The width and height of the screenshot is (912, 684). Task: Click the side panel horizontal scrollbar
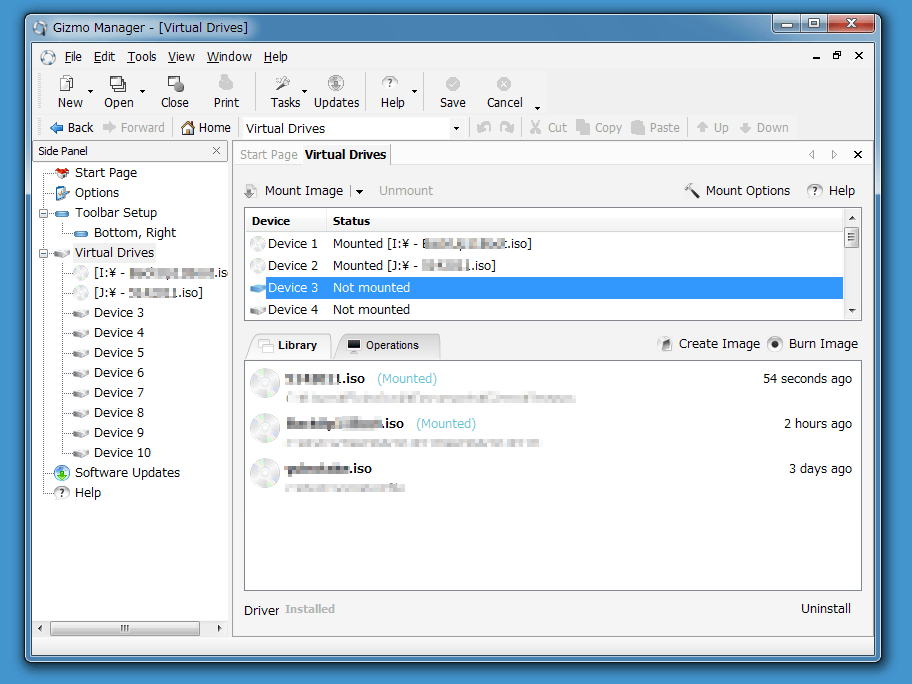point(124,628)
